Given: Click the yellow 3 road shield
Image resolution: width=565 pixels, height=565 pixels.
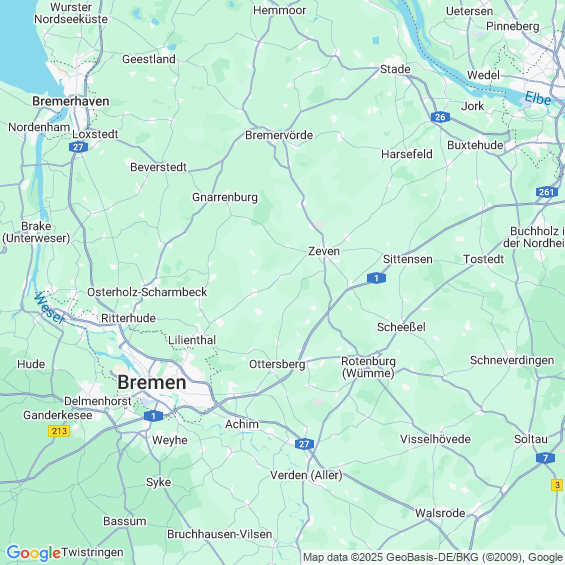Looking at the screenshot, I should [x=557, y=485].
